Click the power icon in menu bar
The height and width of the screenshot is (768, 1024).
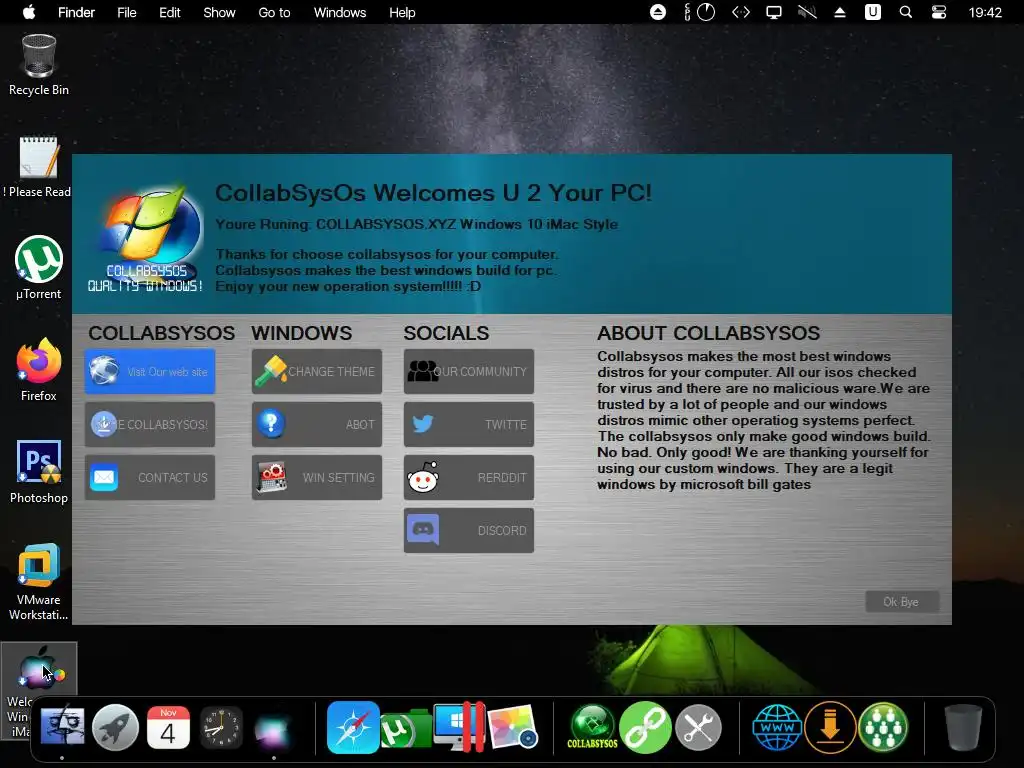coord(706,12)
